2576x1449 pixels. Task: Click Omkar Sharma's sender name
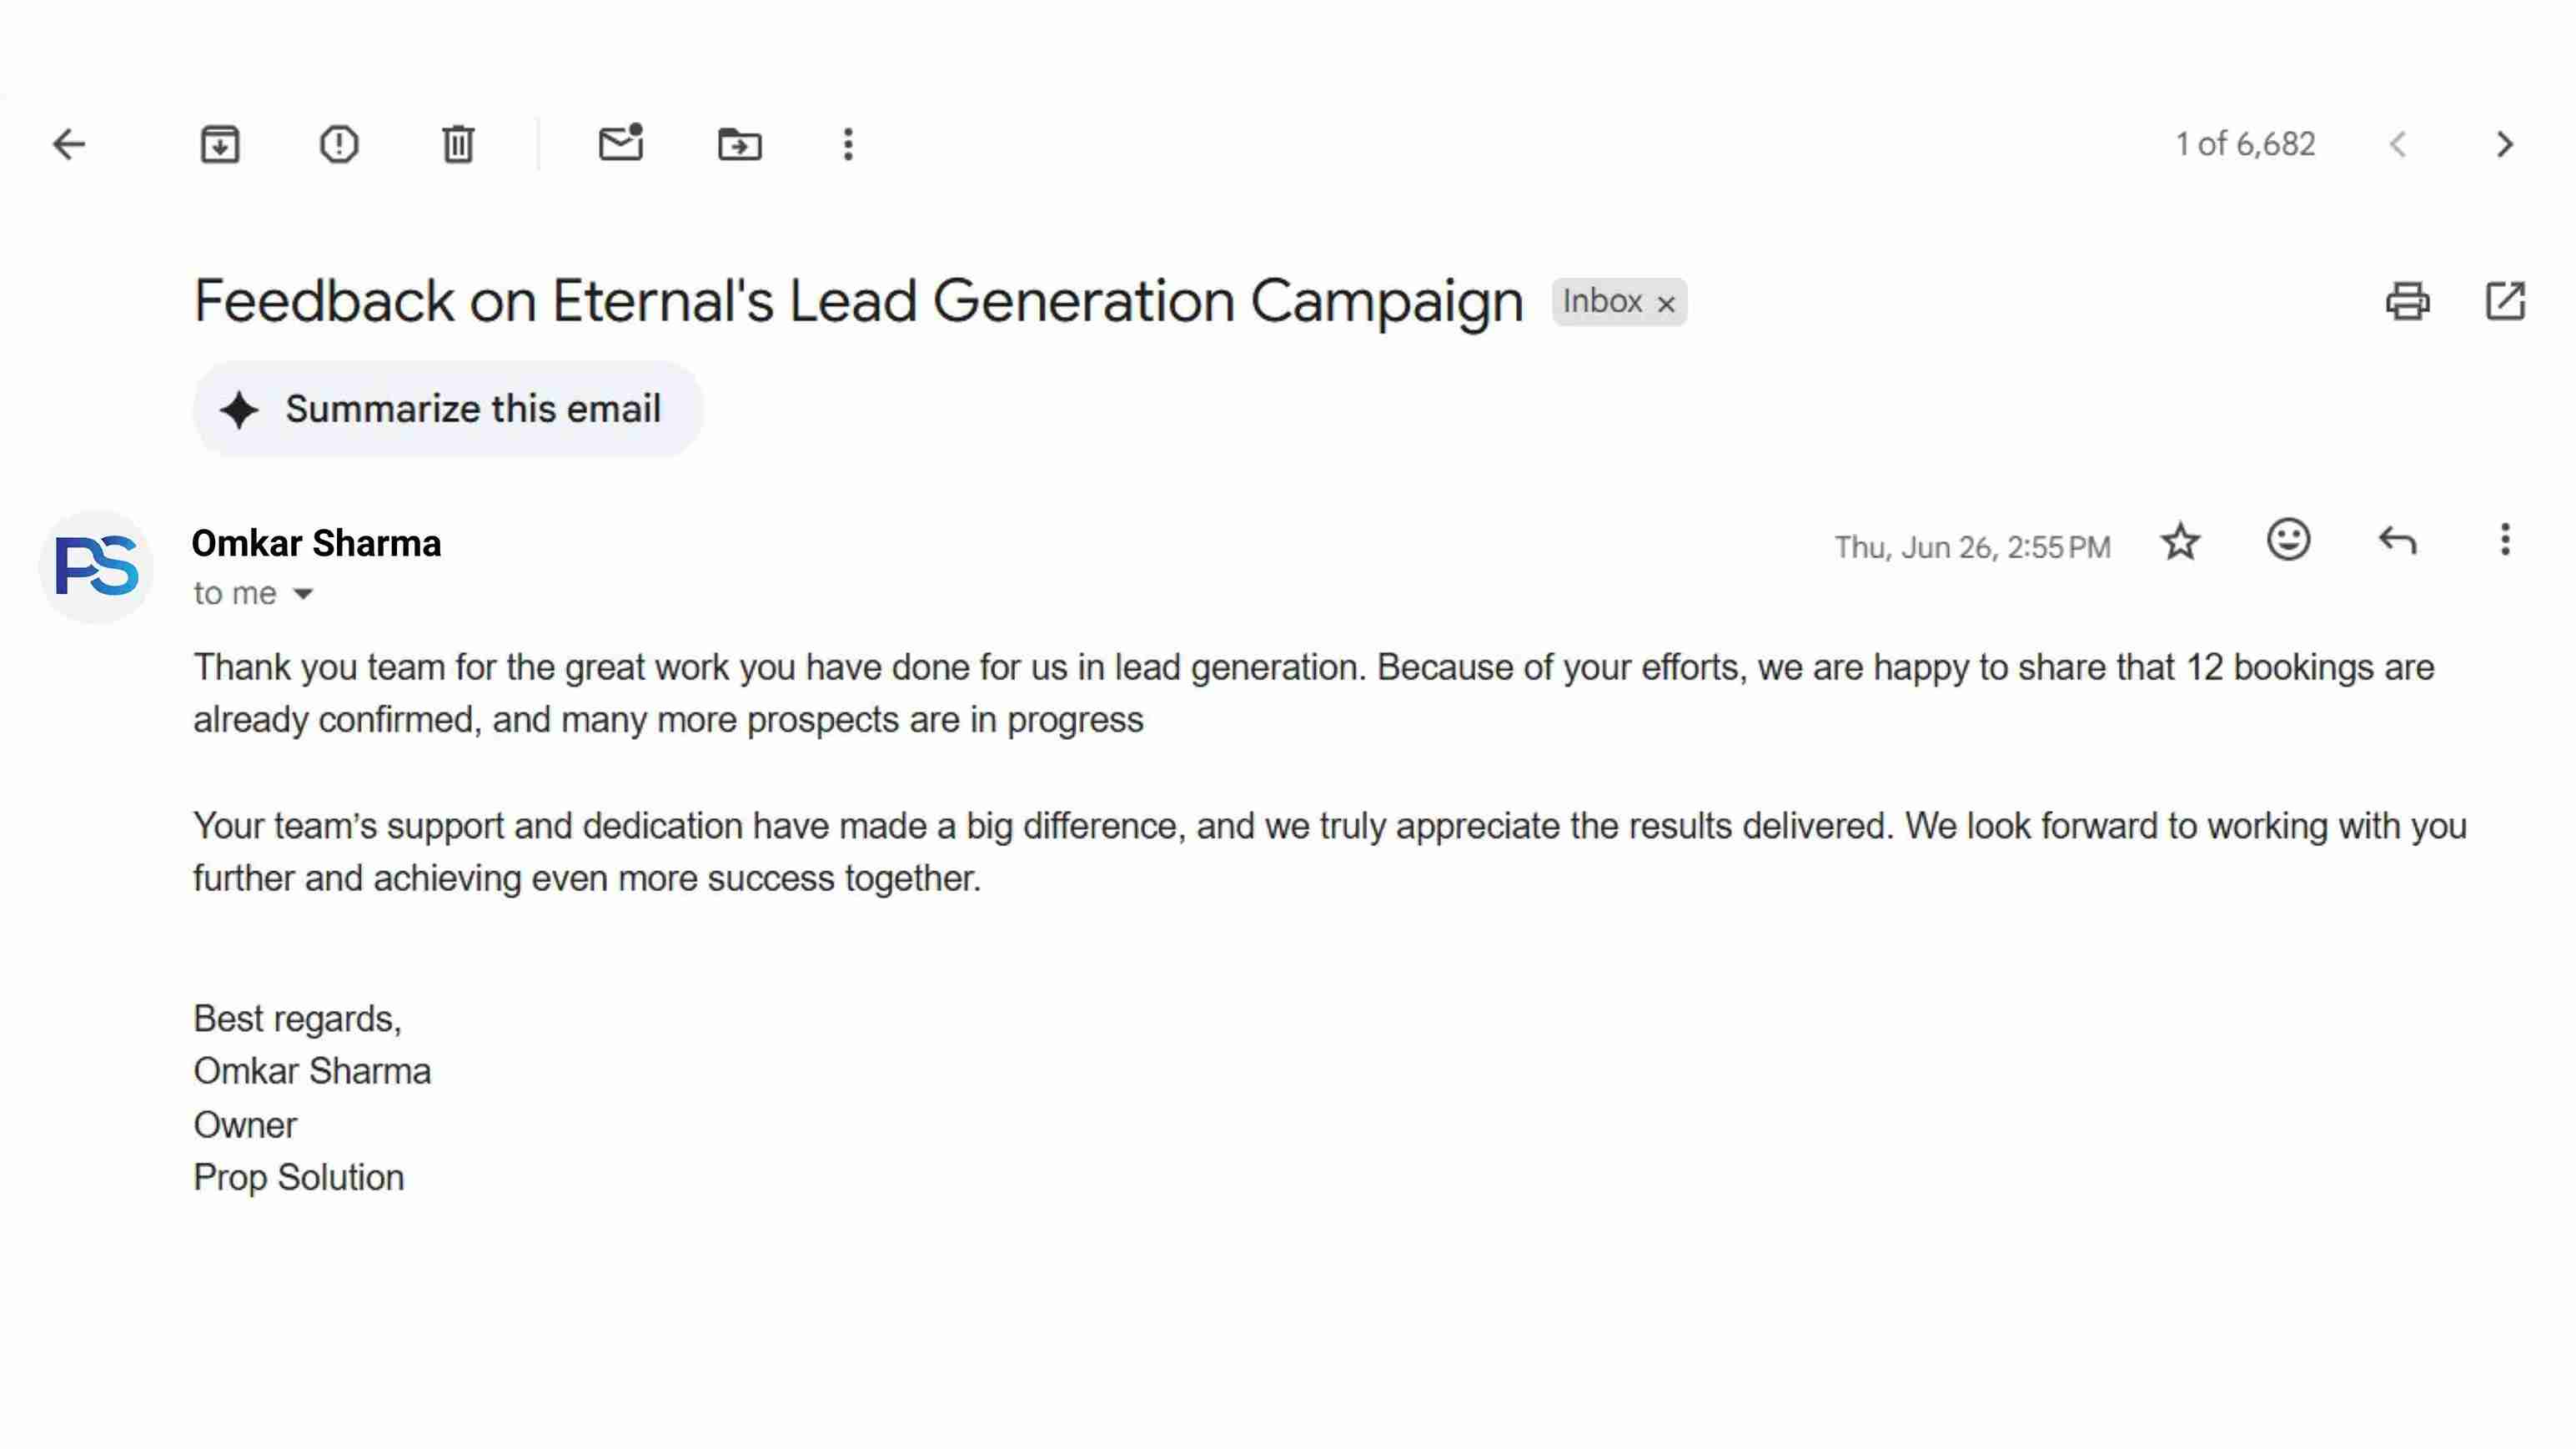pos(316,543)
